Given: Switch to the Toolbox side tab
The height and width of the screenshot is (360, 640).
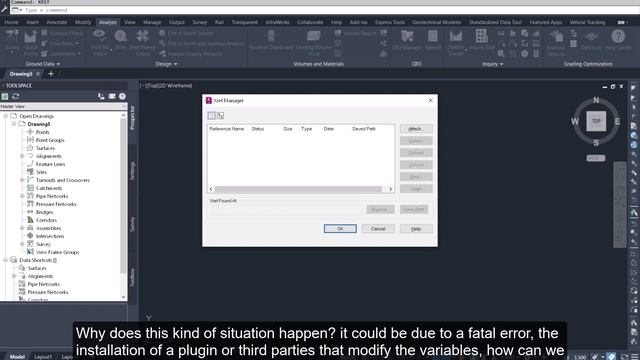Looking at the screenshot, I should point(132,278).
